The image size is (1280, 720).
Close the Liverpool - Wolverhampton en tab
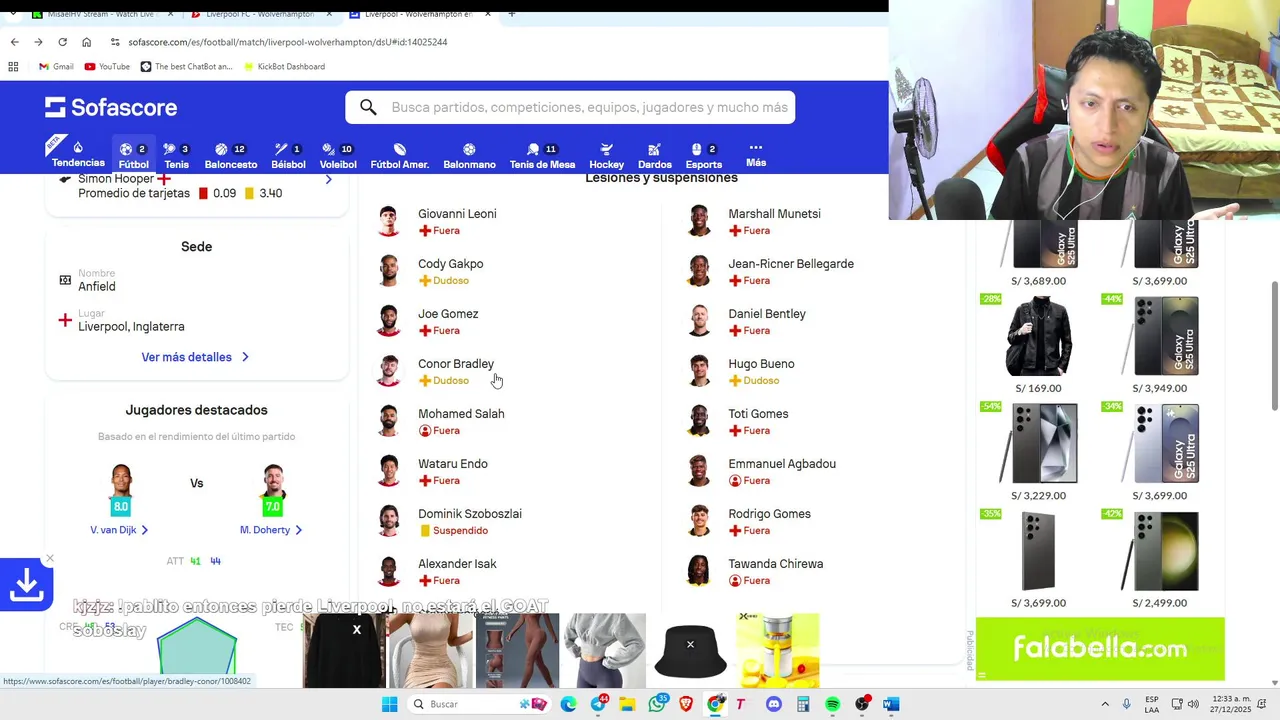click(488, 14)
